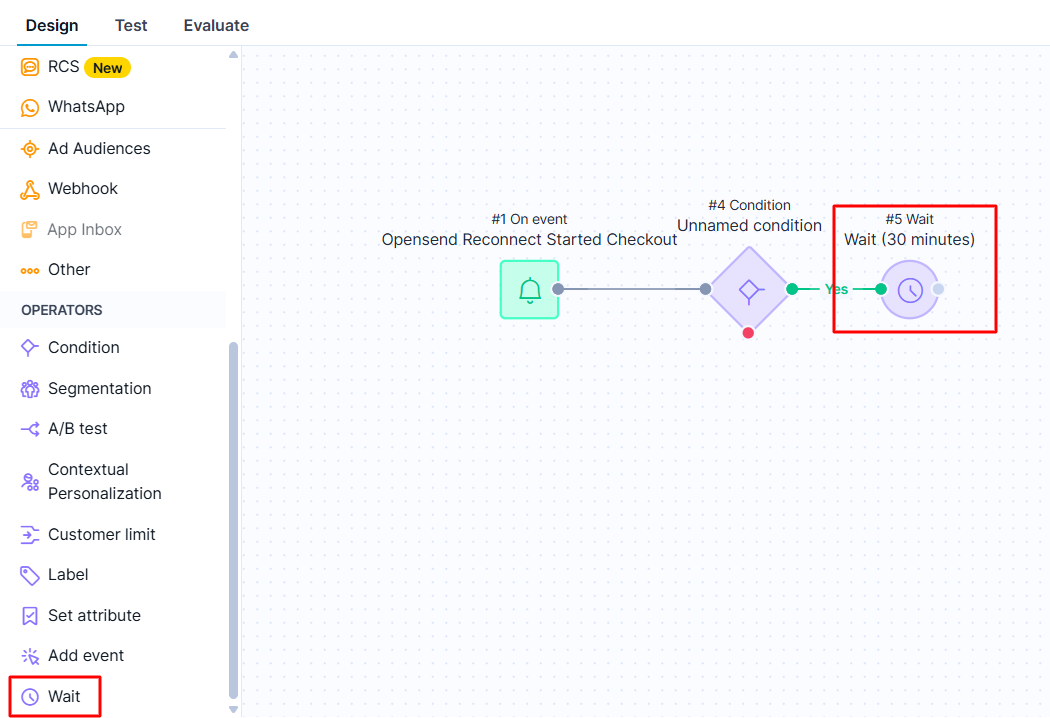The image size is (1050, 718).
Task: Click the Unnamed condition diamond node
Action: click(x=749, y=290)
